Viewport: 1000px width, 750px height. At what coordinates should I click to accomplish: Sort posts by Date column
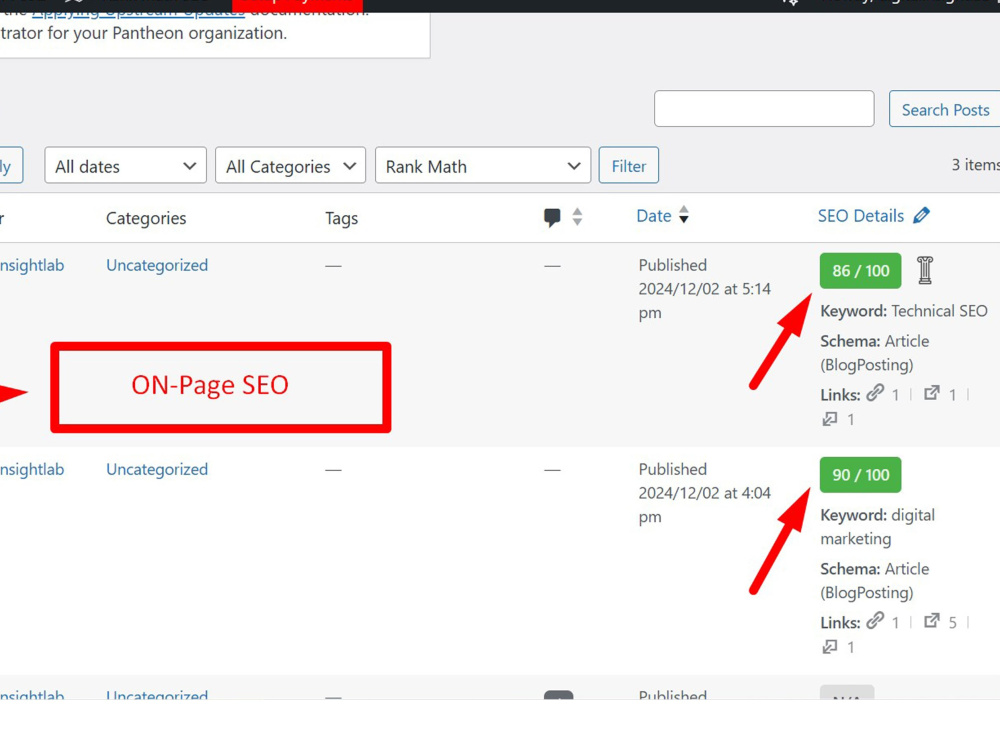[x=654, y=216]
